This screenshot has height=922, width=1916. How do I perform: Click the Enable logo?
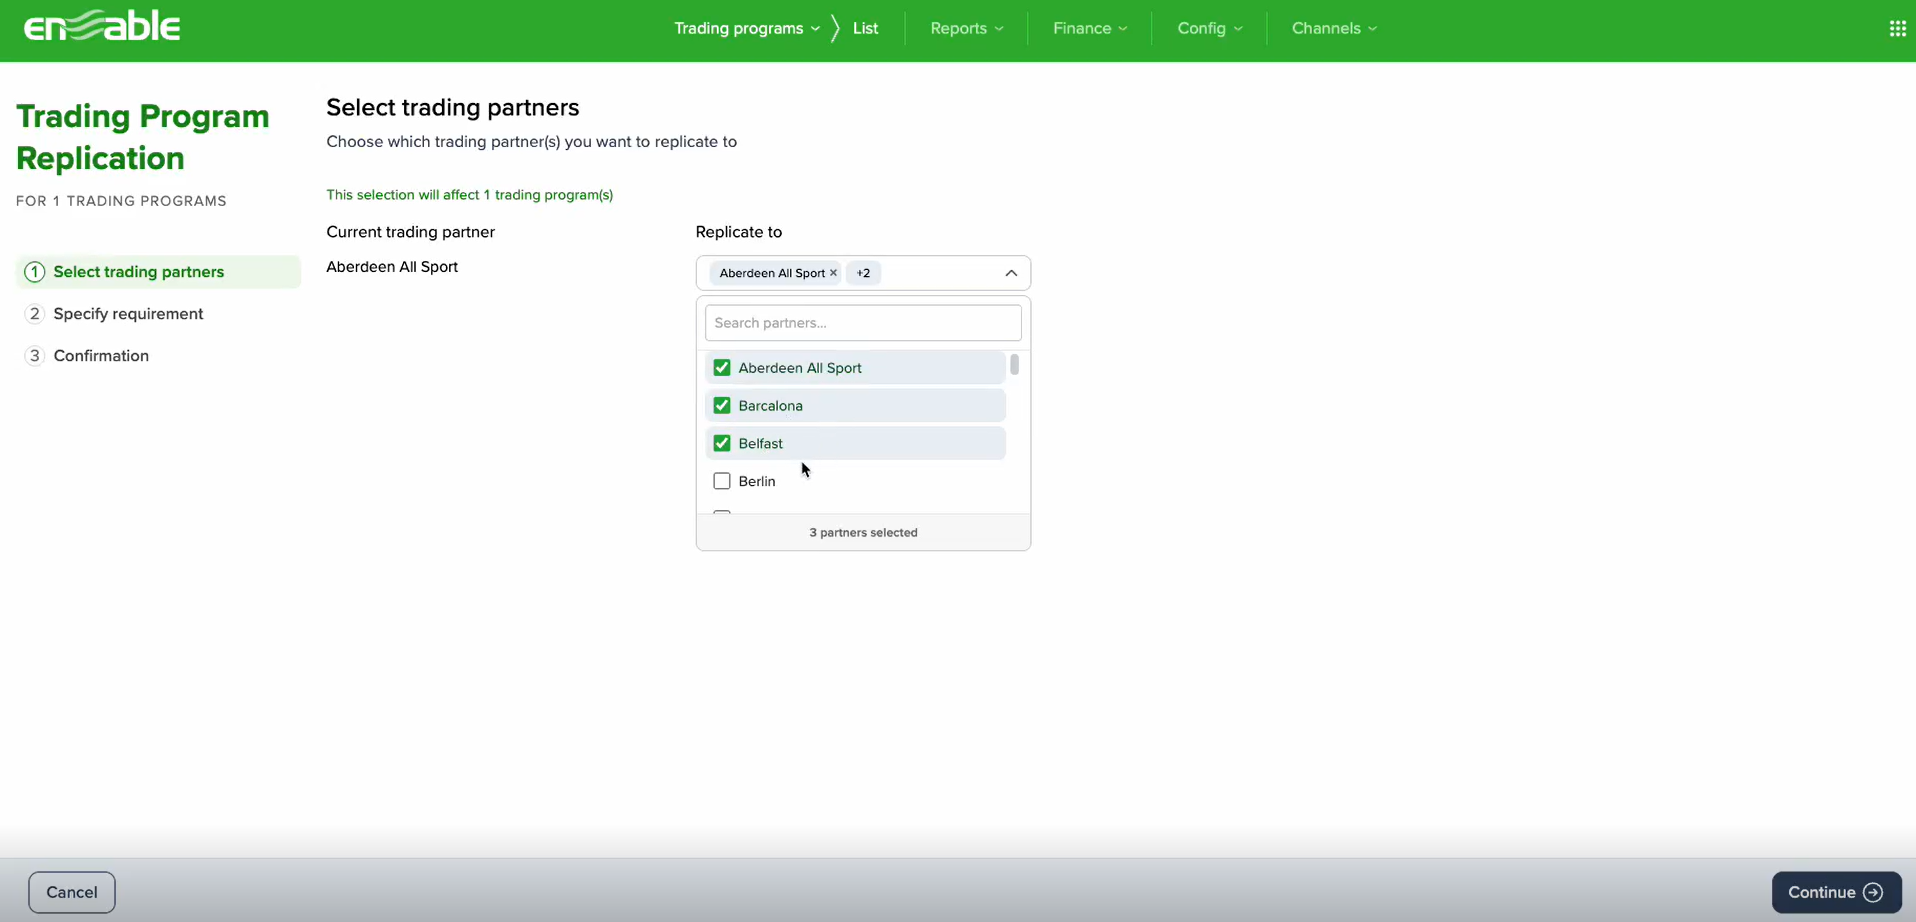pyautogui.click(x=102, y=27)
